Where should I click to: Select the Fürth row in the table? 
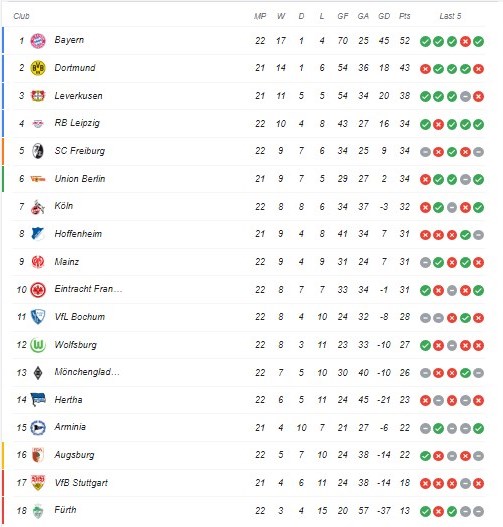point(250,511)
